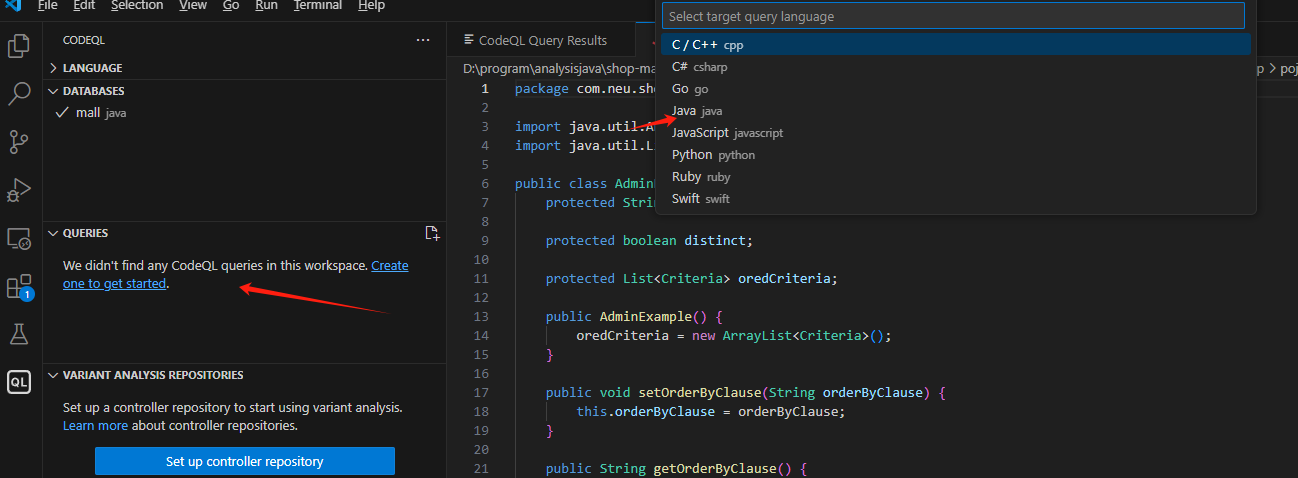This screenshot has width=1298, height=478.
Task: Click the VS Code logo icon
Action: pyautogui.click(x=15, y=5)
